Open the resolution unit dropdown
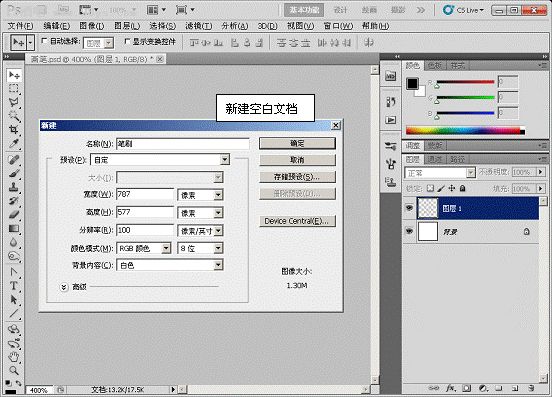 click(x=218, y=231)
